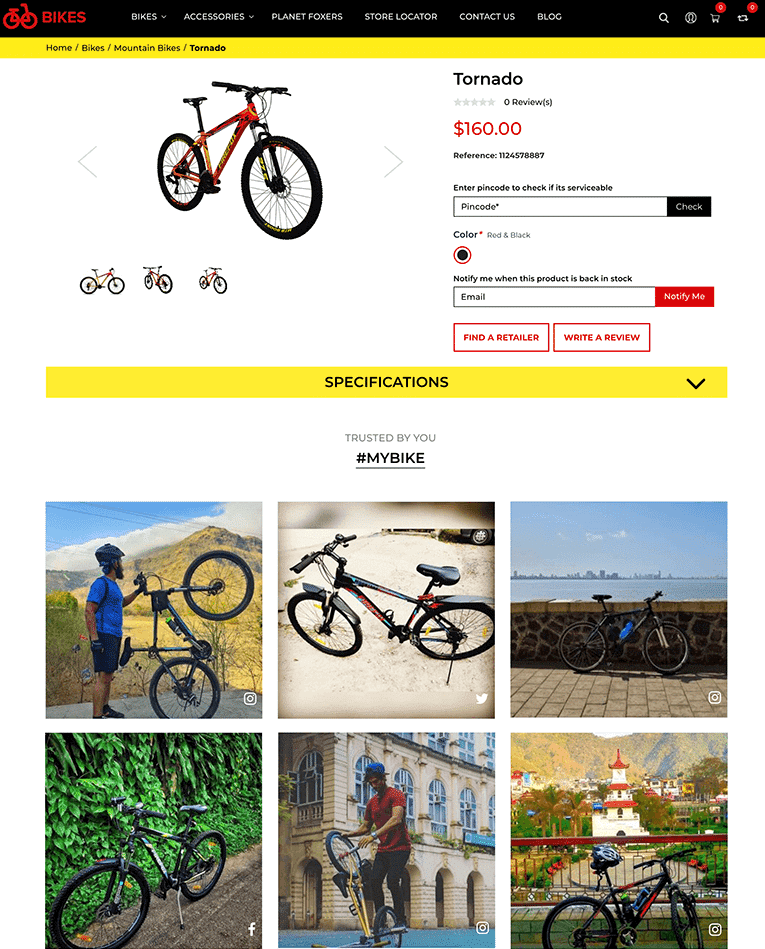The height and width of the screenshot is (949, 765).
Task: Select the first bike thumbnail image
Action: click(x=102, y=281)
